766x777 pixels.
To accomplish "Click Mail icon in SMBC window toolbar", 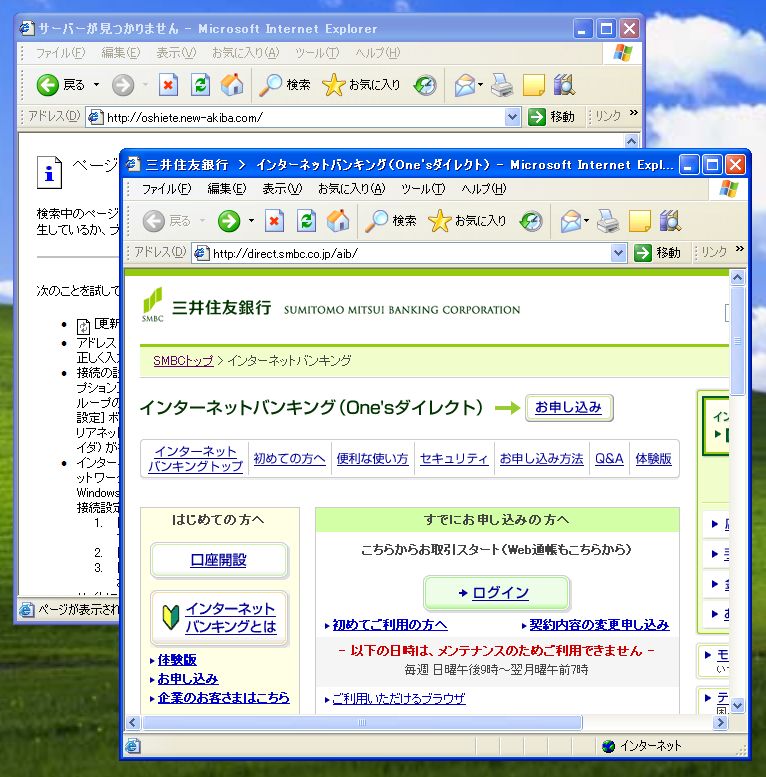I will click(571, 221).
